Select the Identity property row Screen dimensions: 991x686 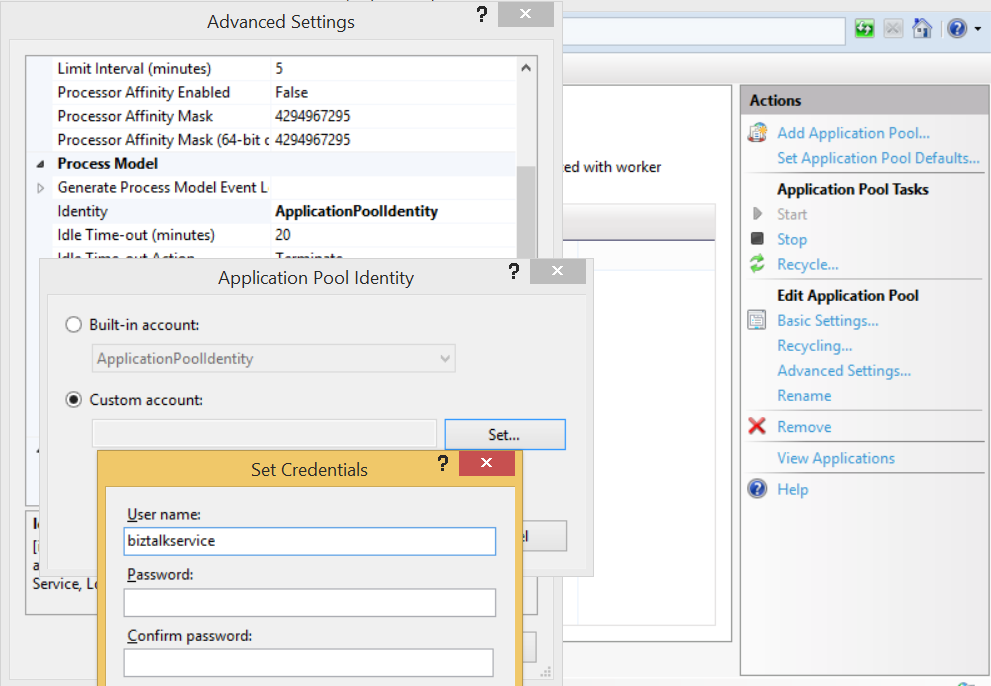pos(284,211)
